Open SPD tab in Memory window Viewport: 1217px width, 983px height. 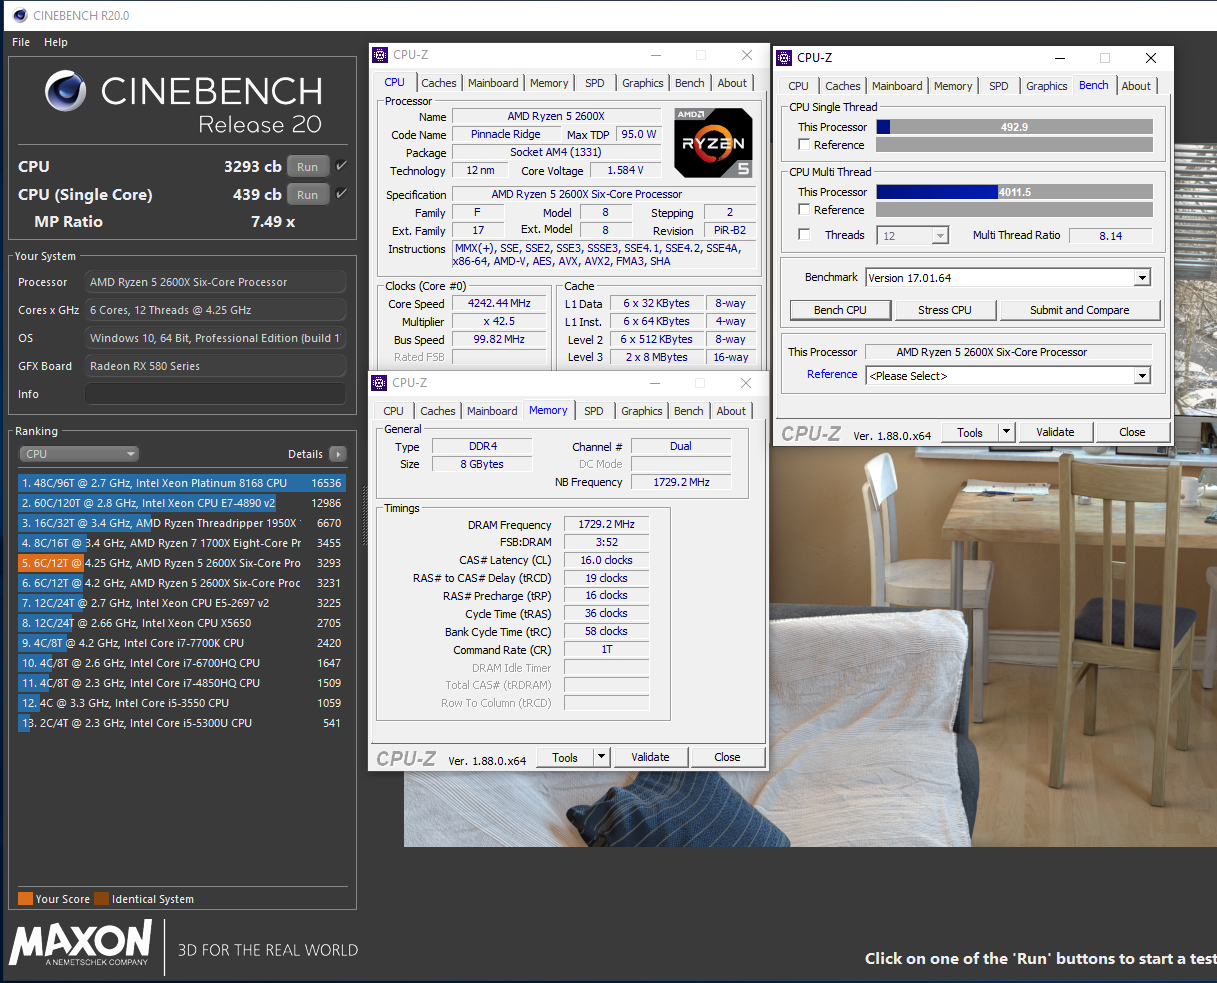594,411
